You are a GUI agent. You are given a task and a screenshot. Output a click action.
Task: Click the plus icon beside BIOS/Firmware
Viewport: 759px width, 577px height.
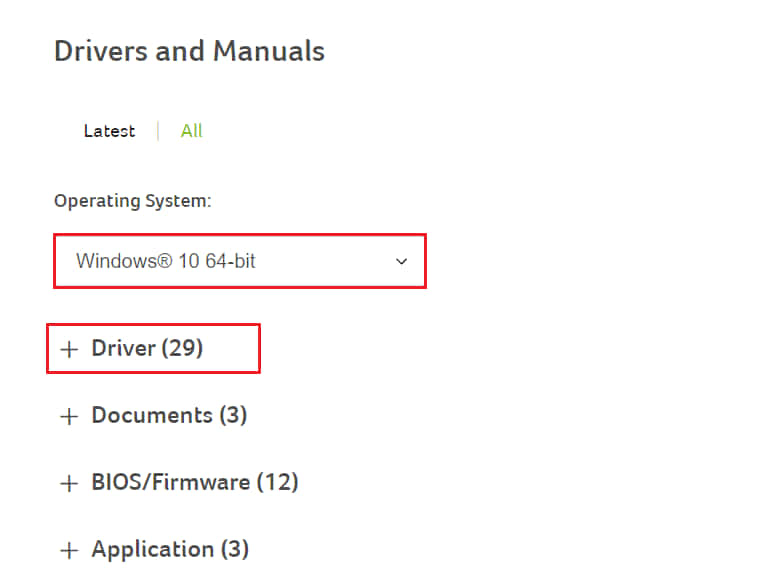pyautogui.click(x=69, y=483)
